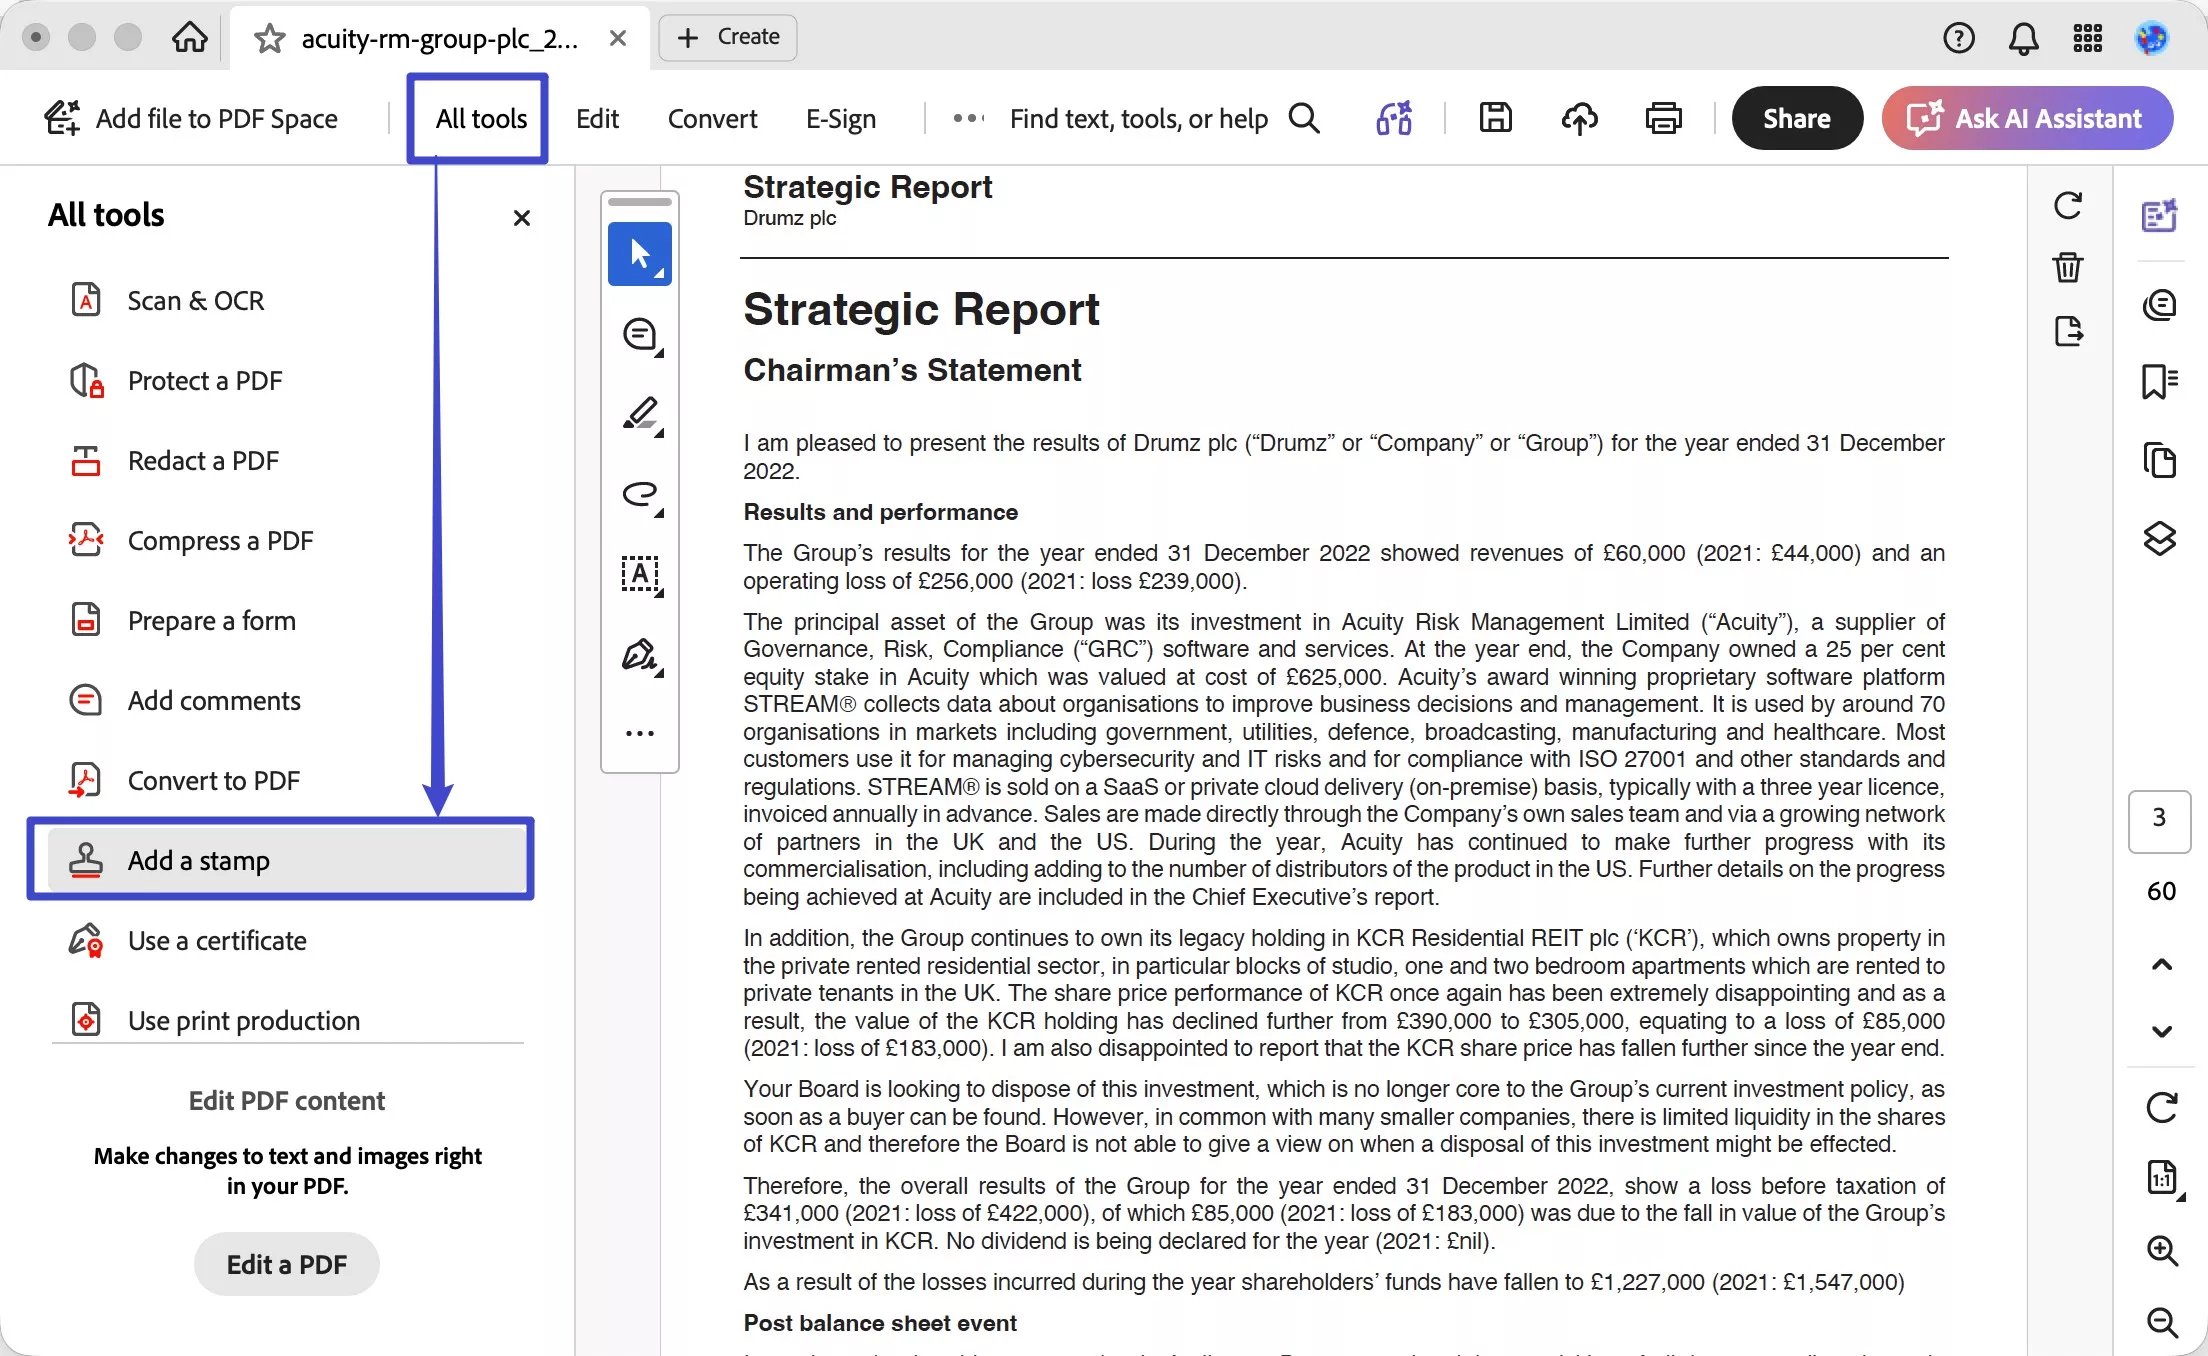Open the bookmarks panel icon
The width and height of the screenshot is (2208, 1356).
coord(2160,381)
